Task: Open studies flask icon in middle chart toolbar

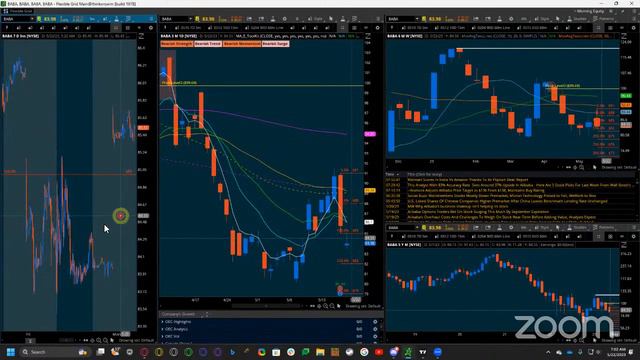Action: [343, 19]
